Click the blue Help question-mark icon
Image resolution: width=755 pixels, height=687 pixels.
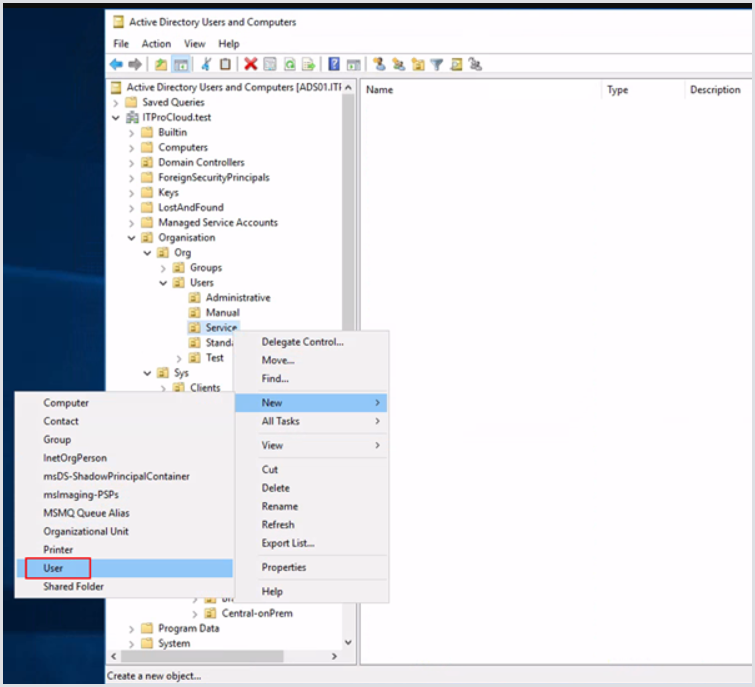(x=334, y=64)
